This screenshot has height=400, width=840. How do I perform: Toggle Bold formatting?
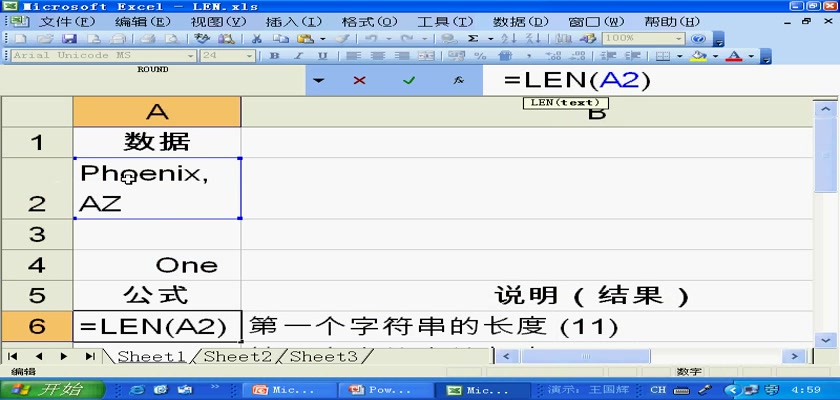click(x=274, y=56)
